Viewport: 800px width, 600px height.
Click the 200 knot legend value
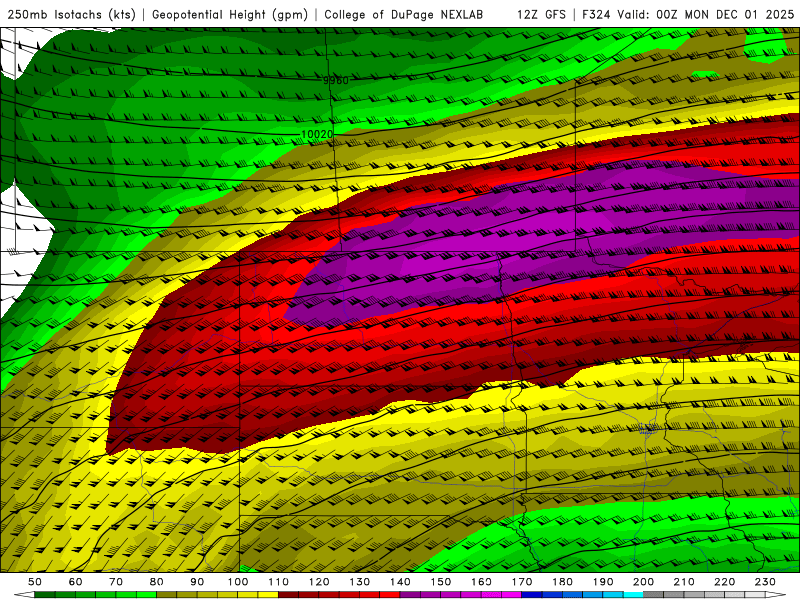[x=643, y=582]
